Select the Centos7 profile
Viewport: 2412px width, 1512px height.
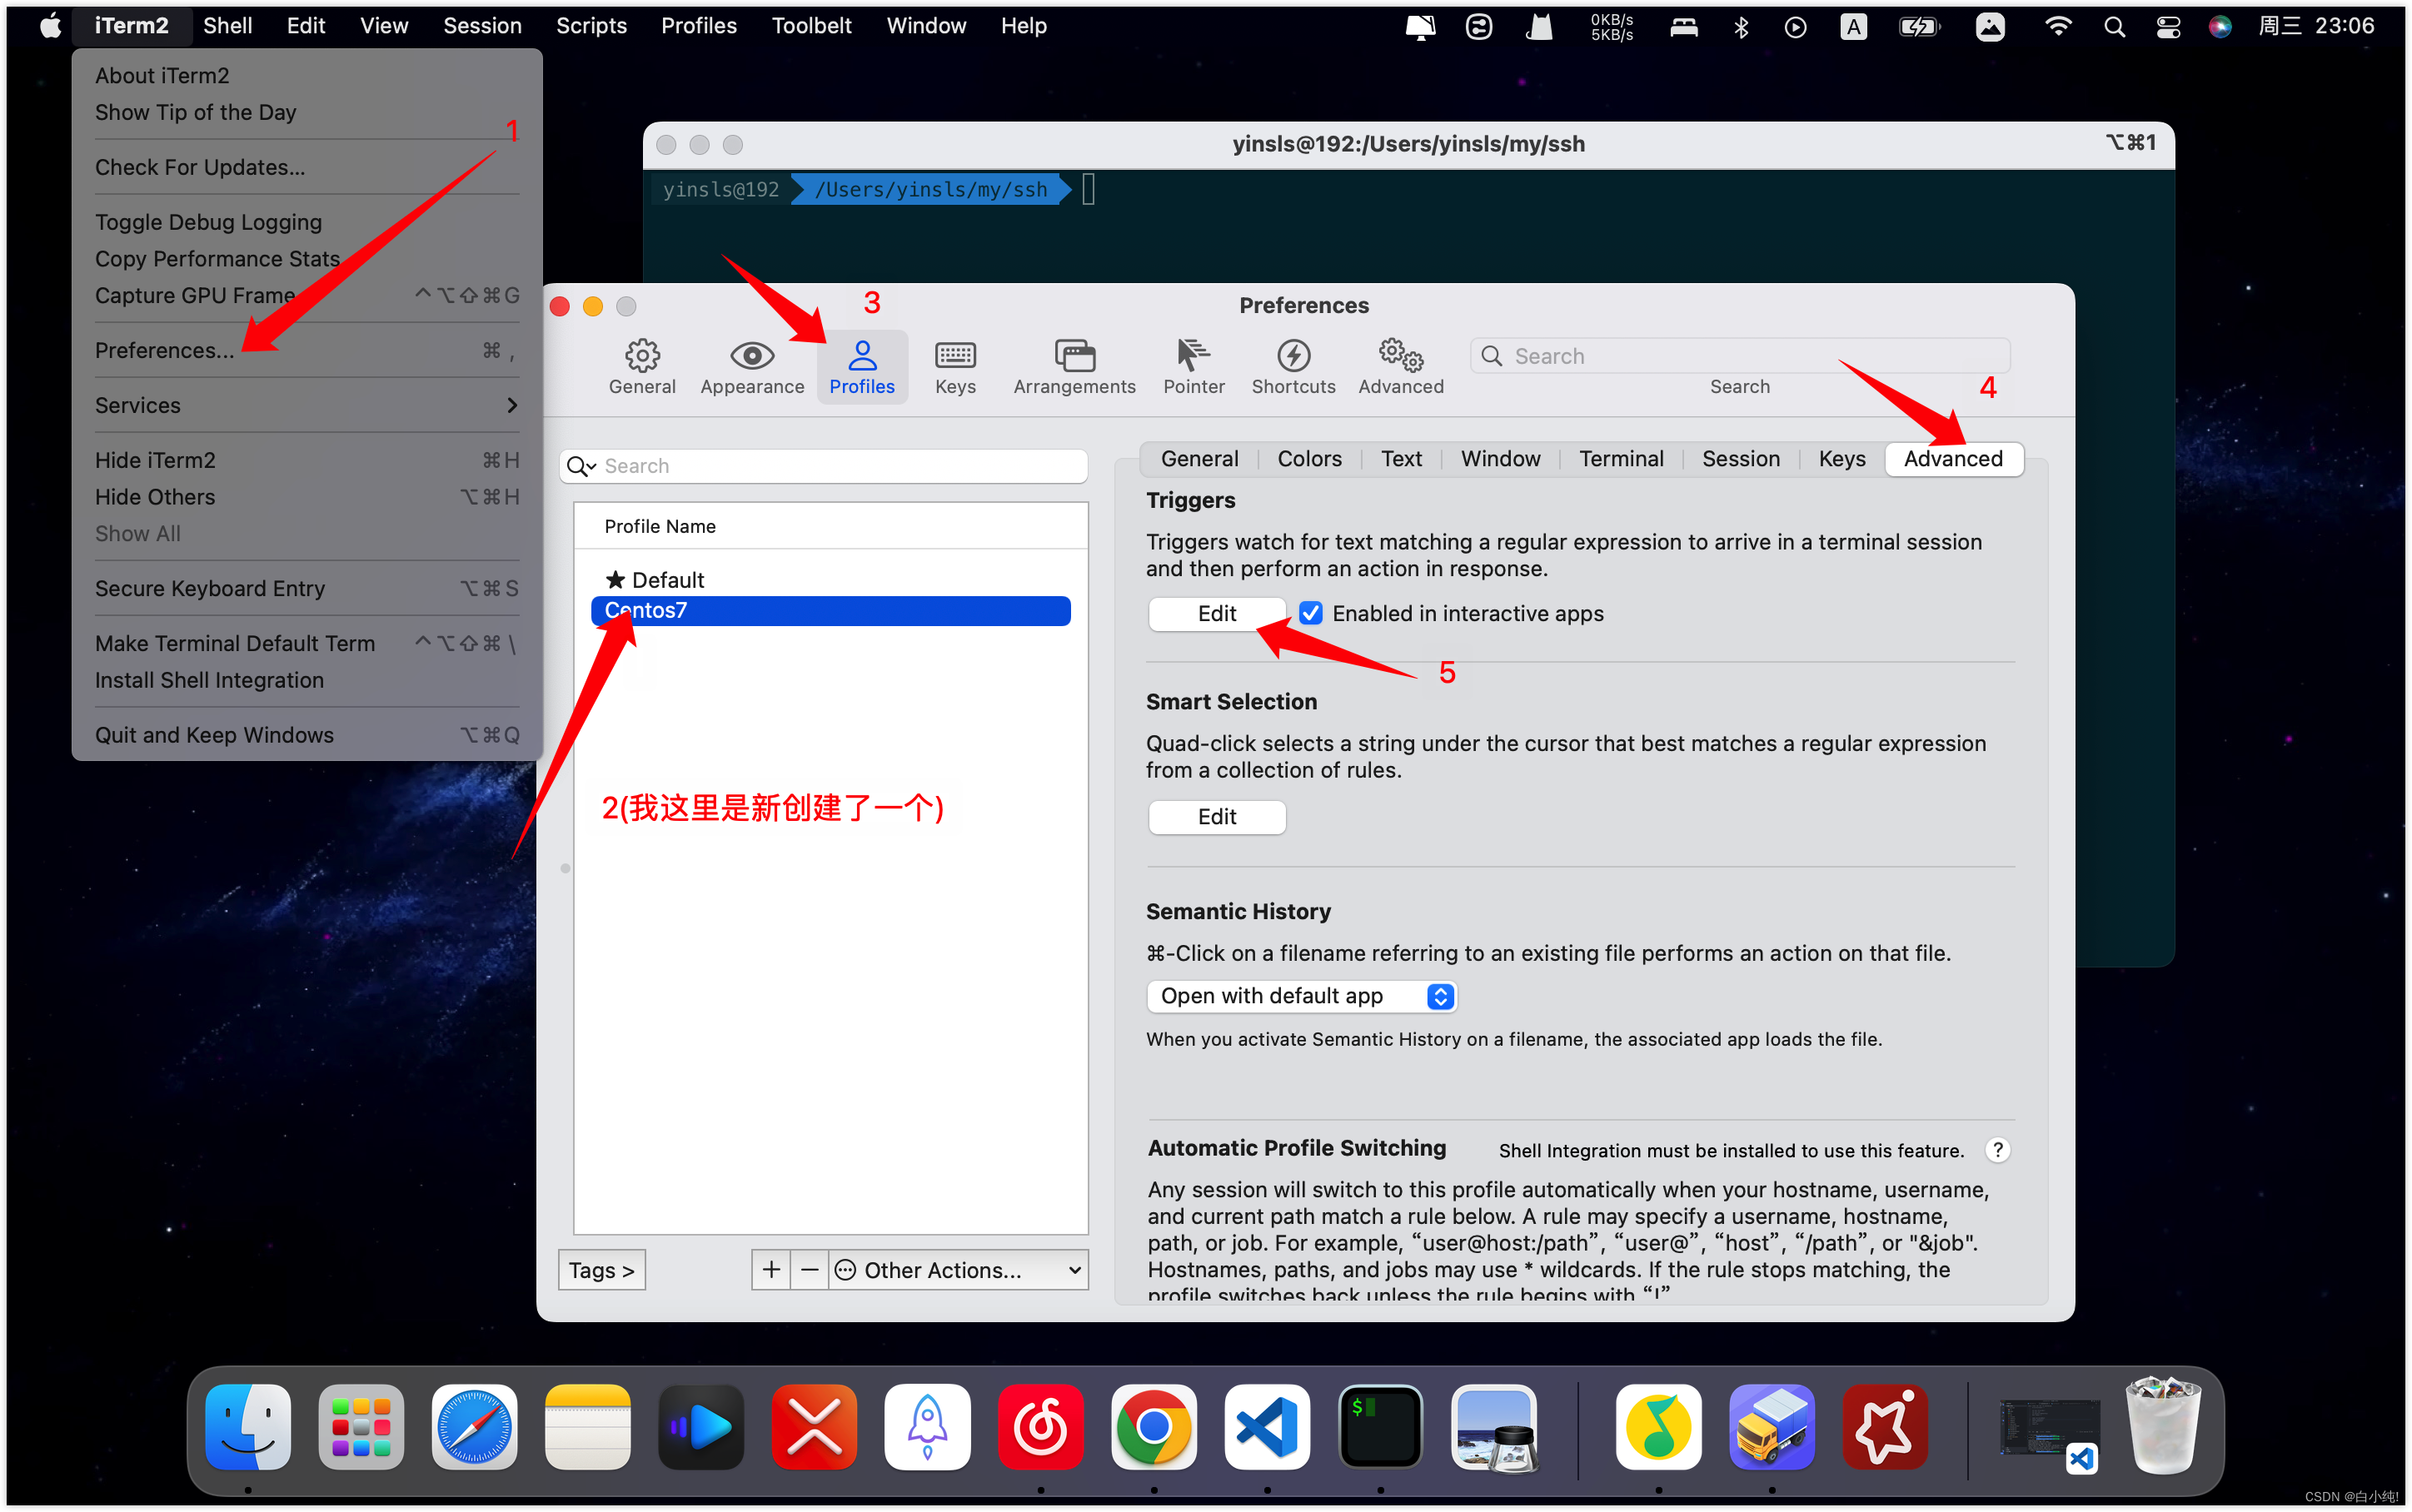pos(831,610)
